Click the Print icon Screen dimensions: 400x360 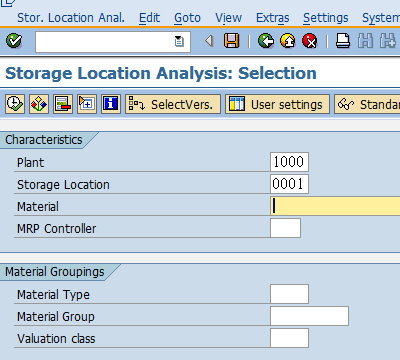coord(343,41)
